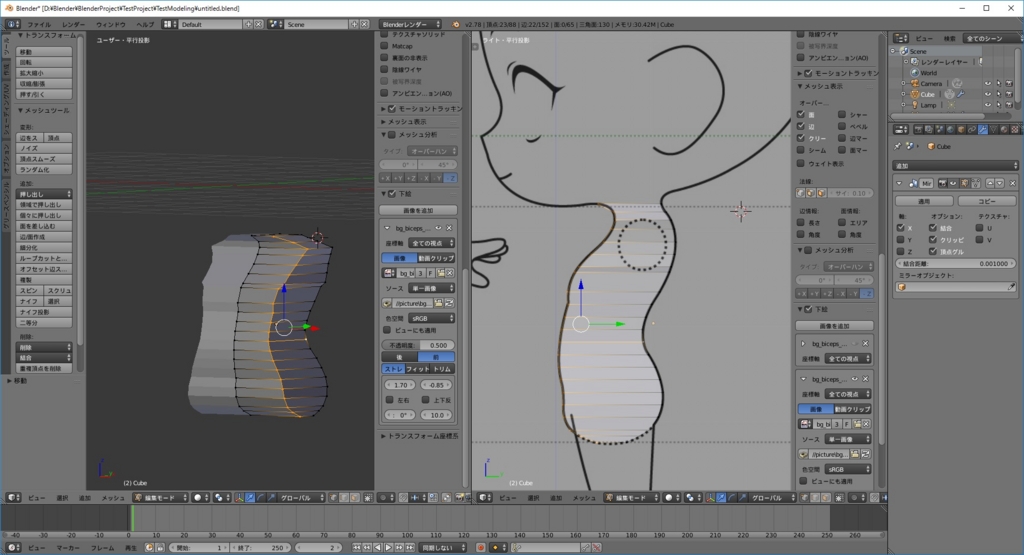Screen dimensions: 1024x555
Task: Open the グローバル orientation dropdown left viewport
Action: pos(300,498)
